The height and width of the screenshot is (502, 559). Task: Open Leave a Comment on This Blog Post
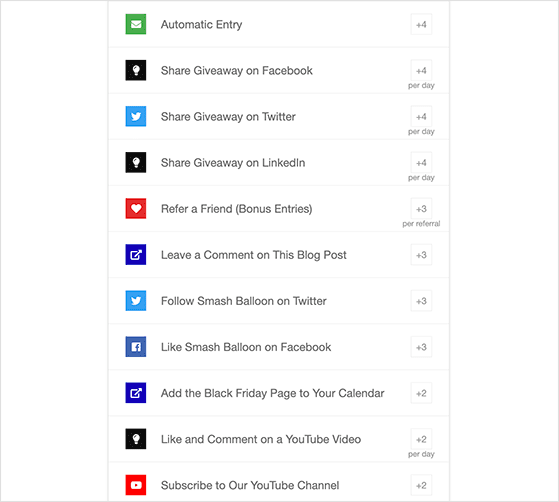(x=279, y=255)
